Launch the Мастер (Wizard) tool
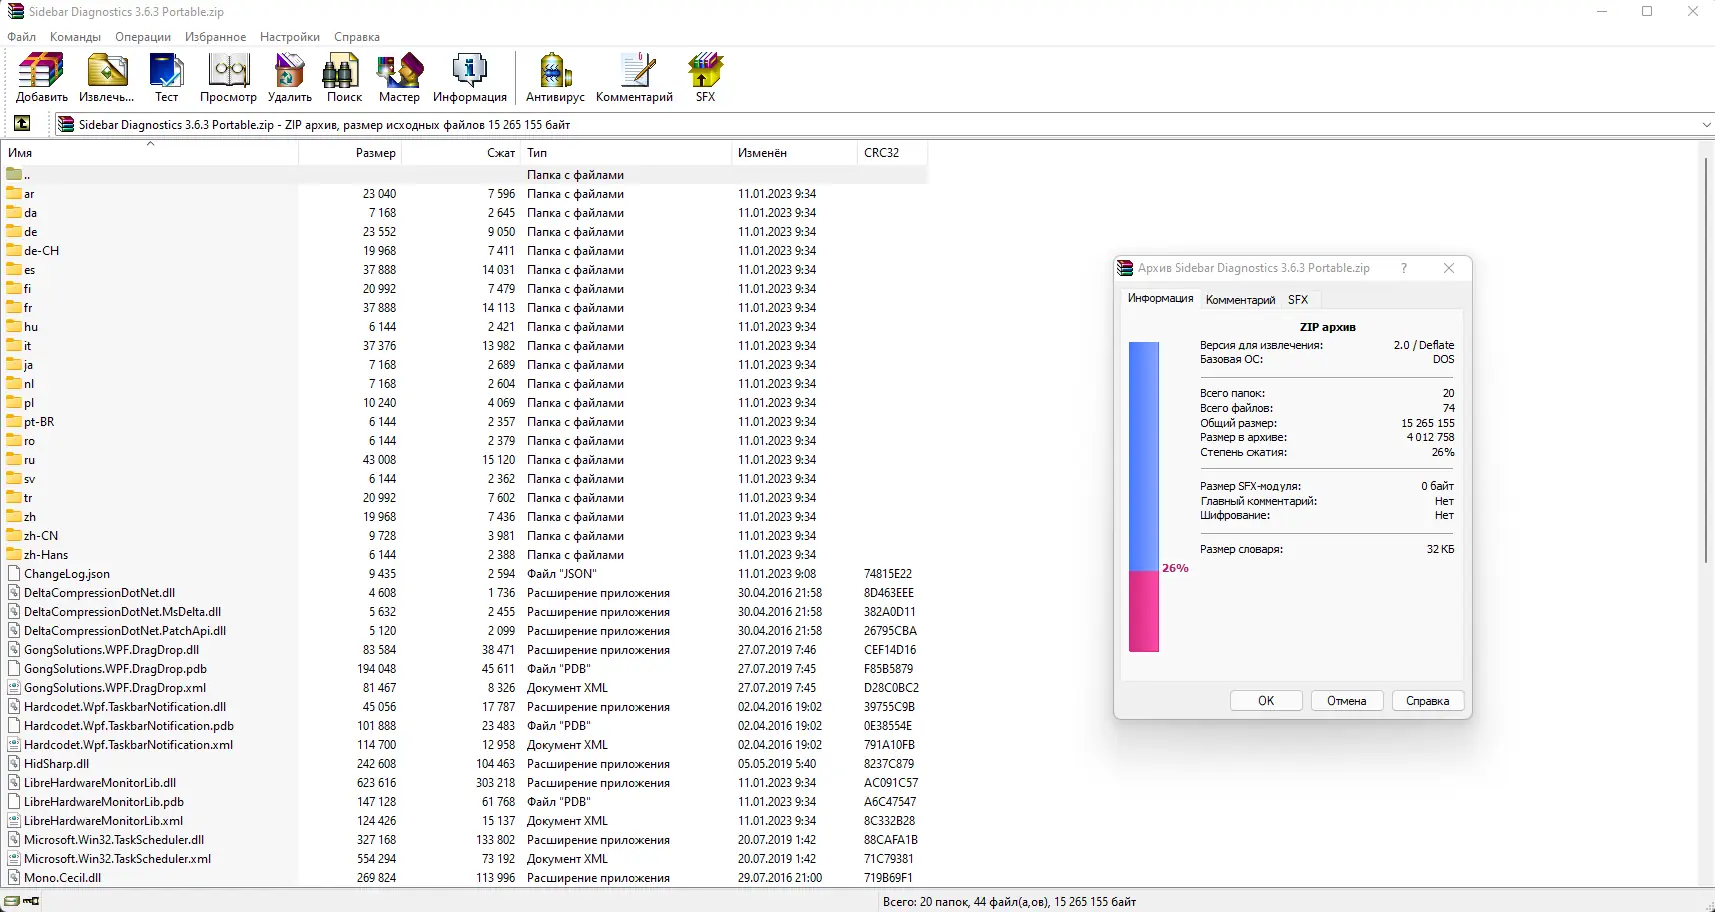The width and height of the screenshot is (1715, 912). coord(399,72)
